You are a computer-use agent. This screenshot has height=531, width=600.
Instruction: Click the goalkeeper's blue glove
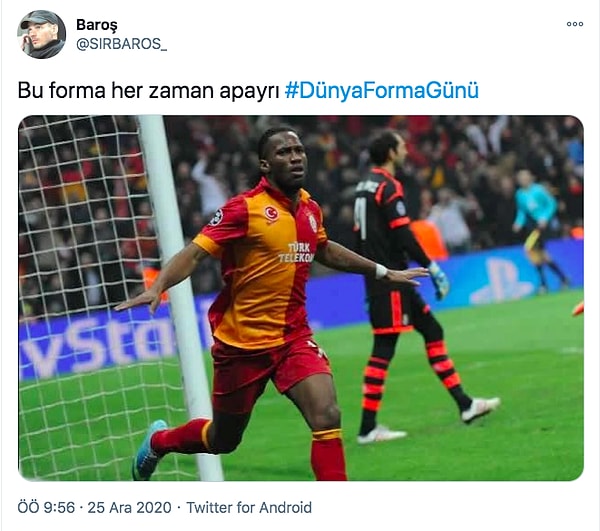tap(439, 280)
